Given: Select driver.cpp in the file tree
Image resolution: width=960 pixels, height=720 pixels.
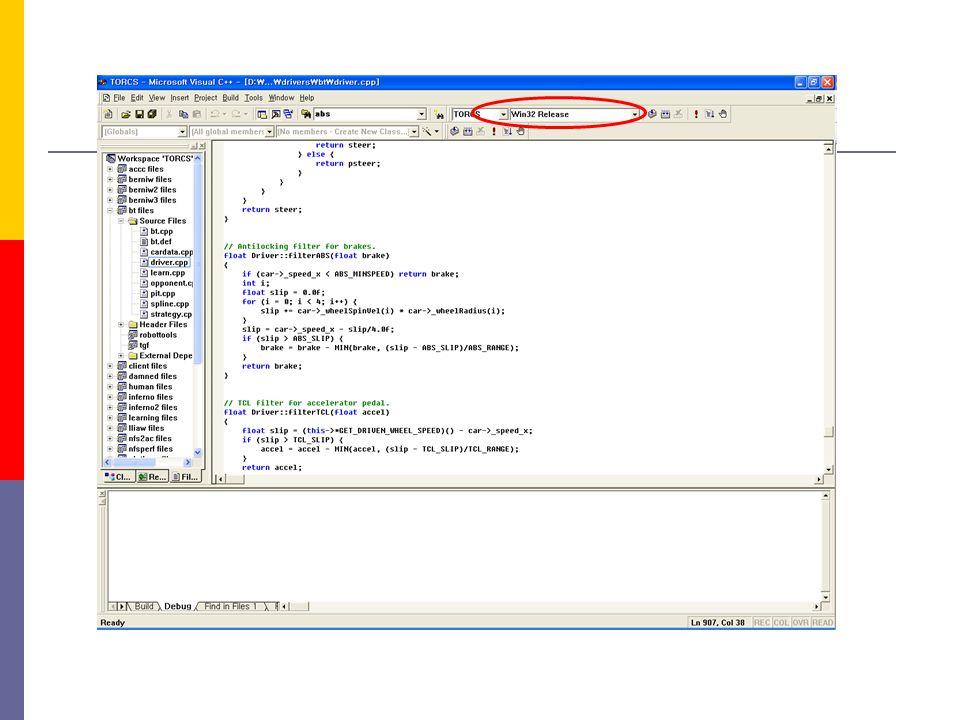Looking at the screenshot, I should pyautogui.click(x=170, y=262).
